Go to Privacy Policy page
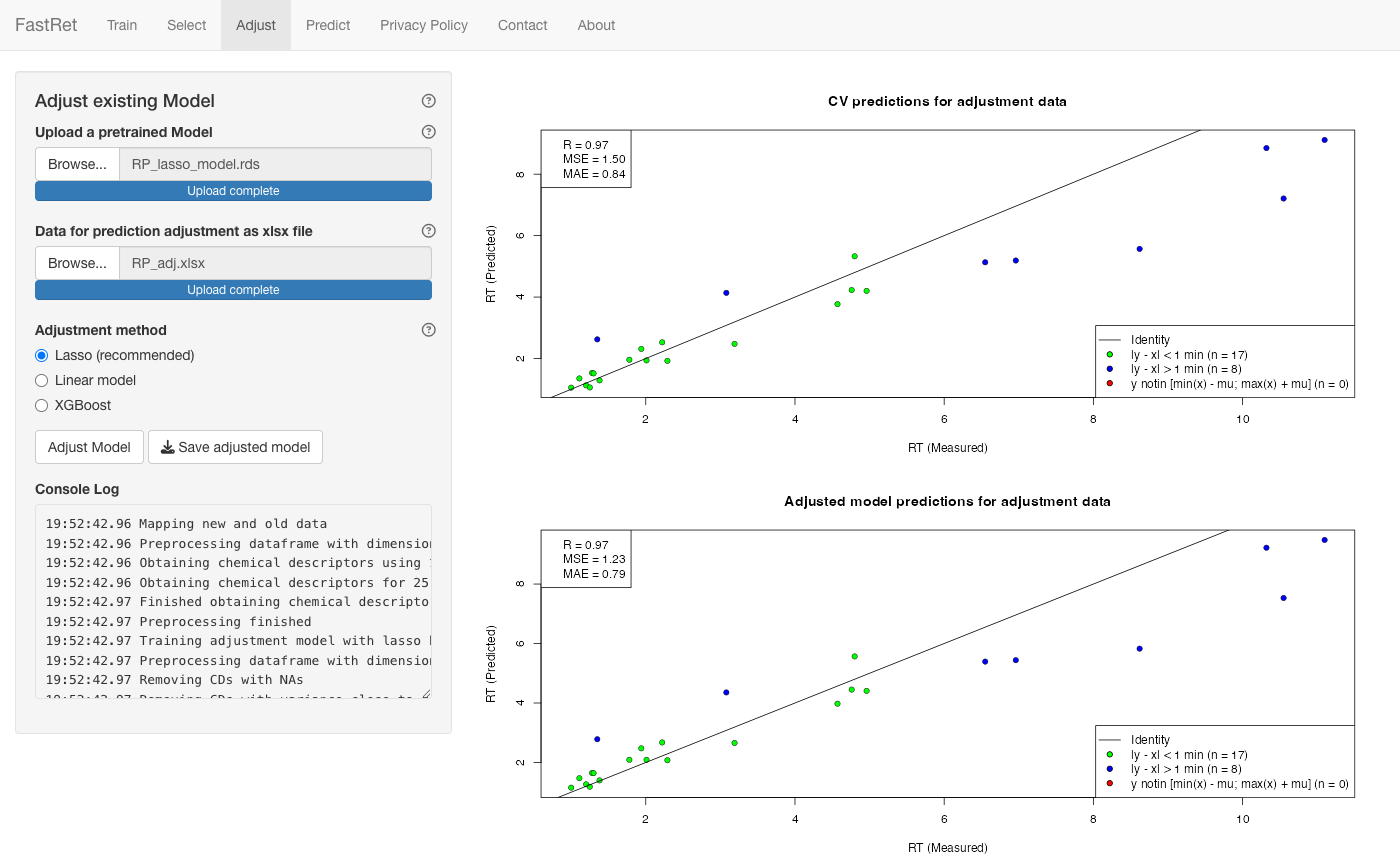 424,25
